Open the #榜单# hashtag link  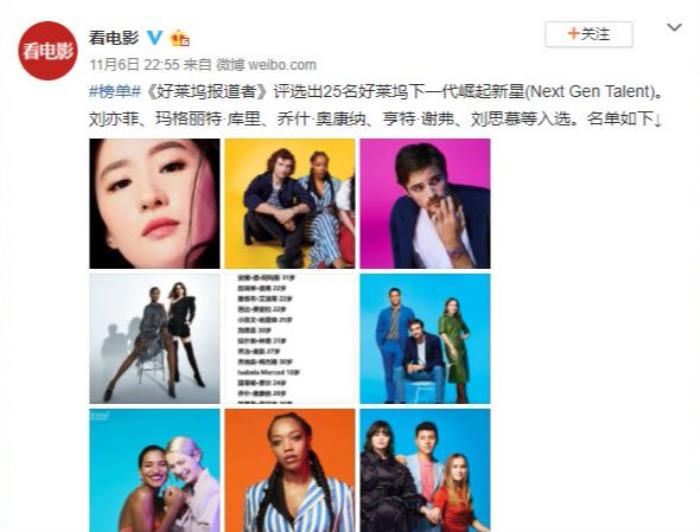click(x=115, y=91)
